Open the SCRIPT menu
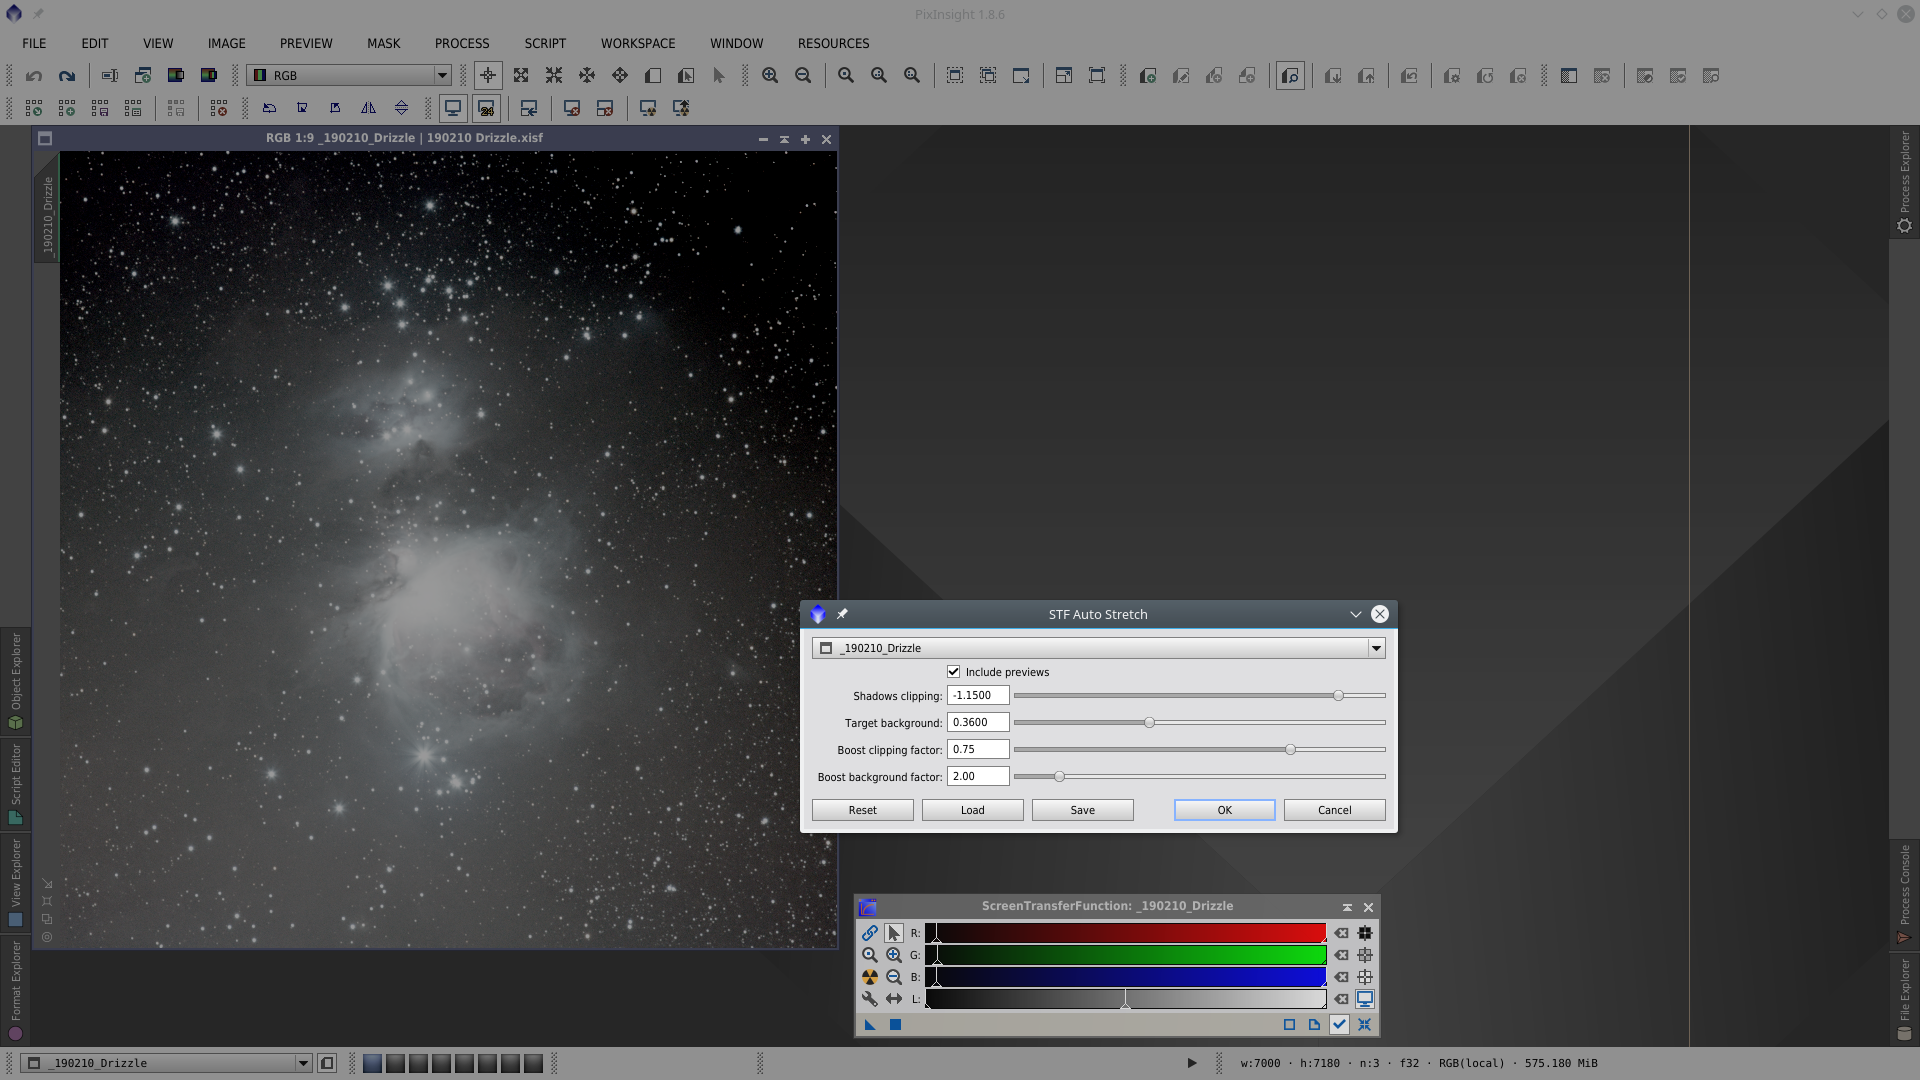This screenshot has height=1080, width=1920. coord(544,43)
